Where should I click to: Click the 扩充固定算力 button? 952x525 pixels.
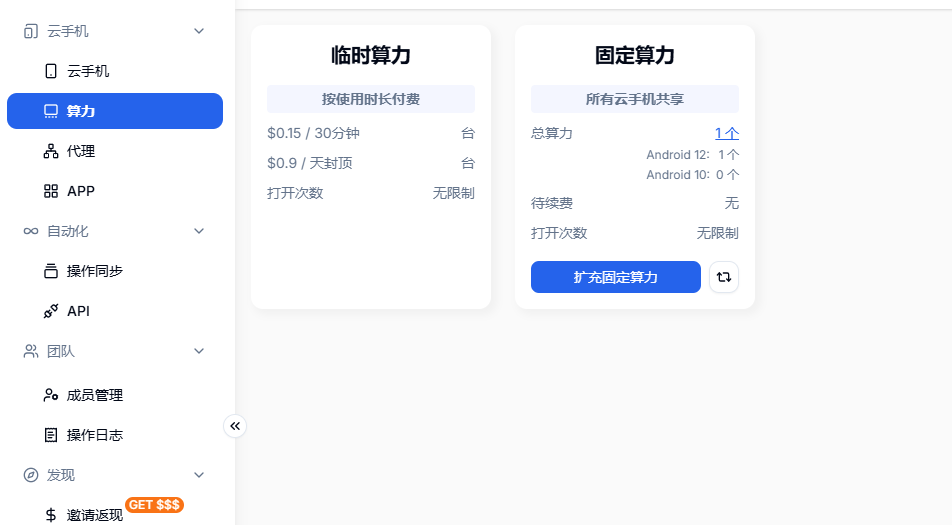(x=616, y=277)
